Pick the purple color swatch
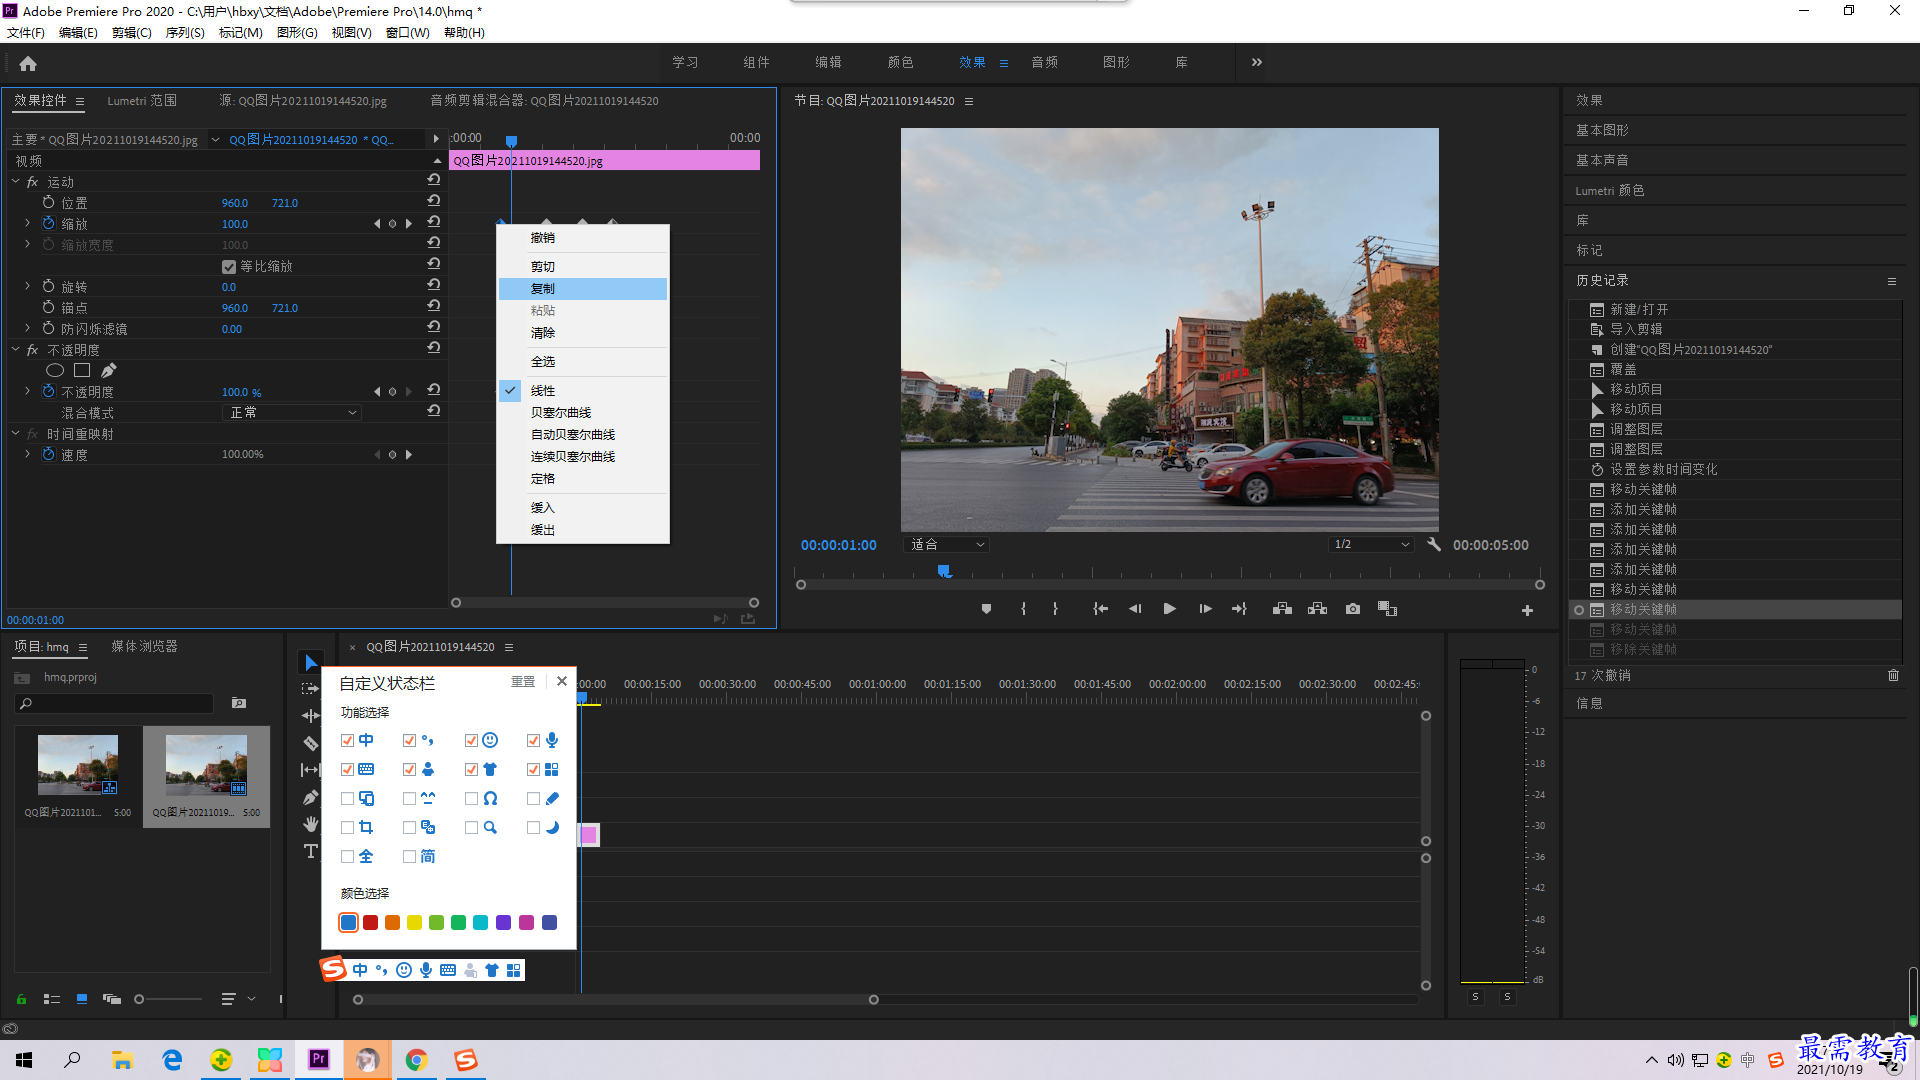Image resolution: width=1920 pixels, height=1080 pixels. 503,923
